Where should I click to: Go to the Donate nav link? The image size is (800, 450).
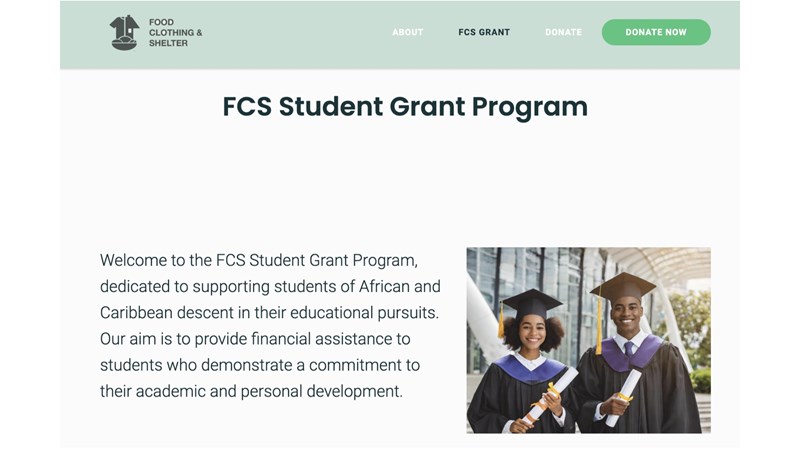563,33
